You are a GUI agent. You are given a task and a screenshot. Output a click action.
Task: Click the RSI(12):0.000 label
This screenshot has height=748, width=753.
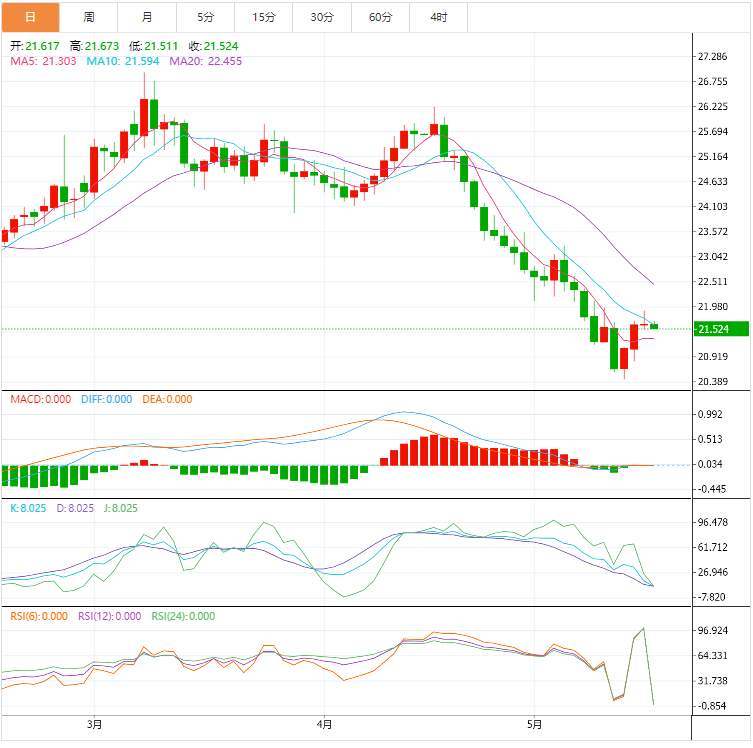109,616
